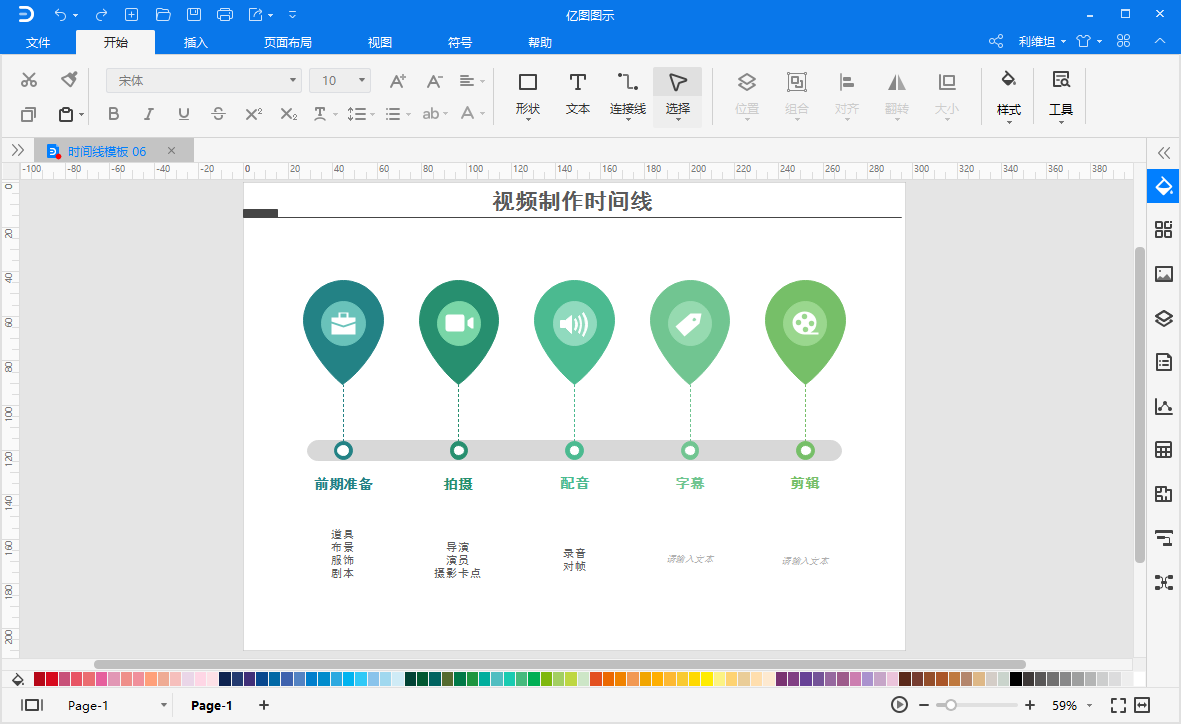Toggle underline text formatting
This screenshot has width=1181, height=724.
coord(183,114)
